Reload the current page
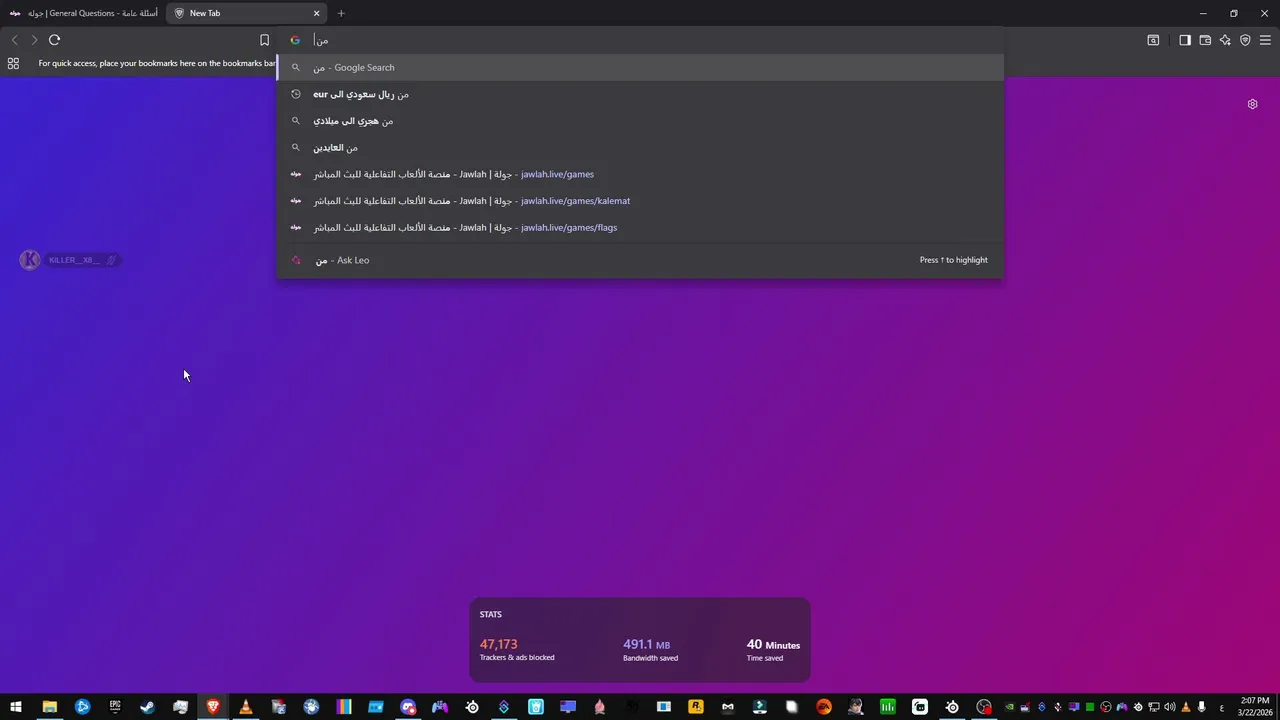The height and width of the screenshot is (720, 1280). pos(54,40)
